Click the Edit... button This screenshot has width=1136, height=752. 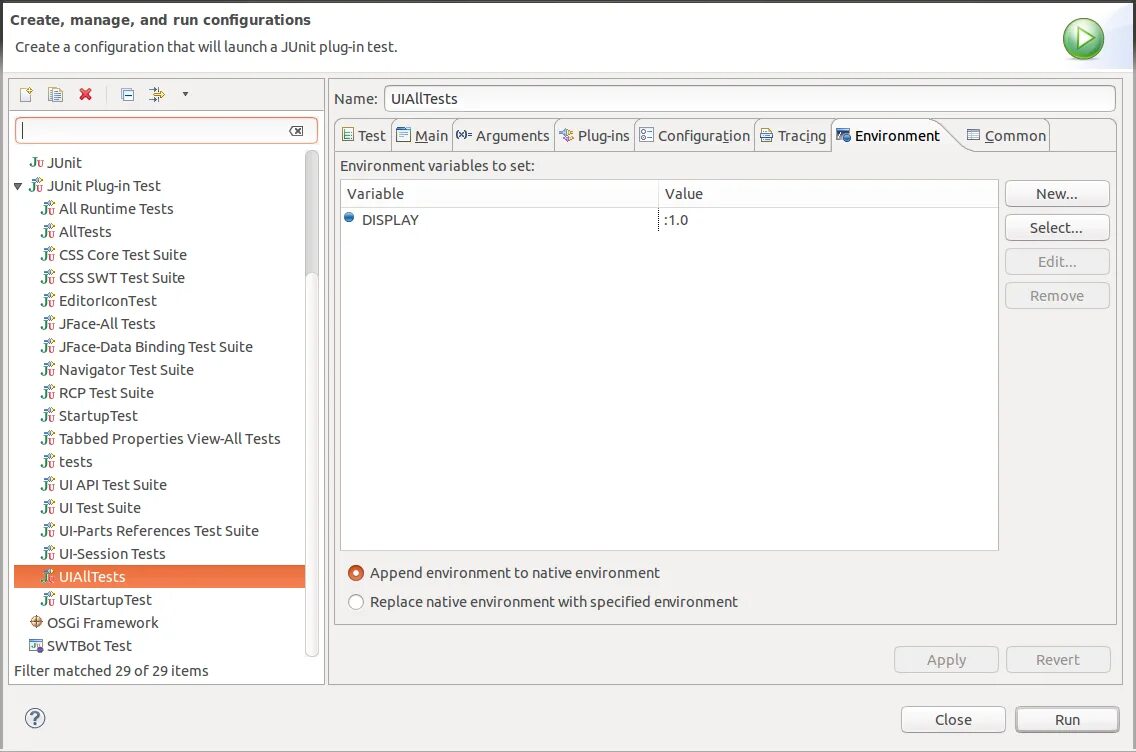[x=1057, y=262]
